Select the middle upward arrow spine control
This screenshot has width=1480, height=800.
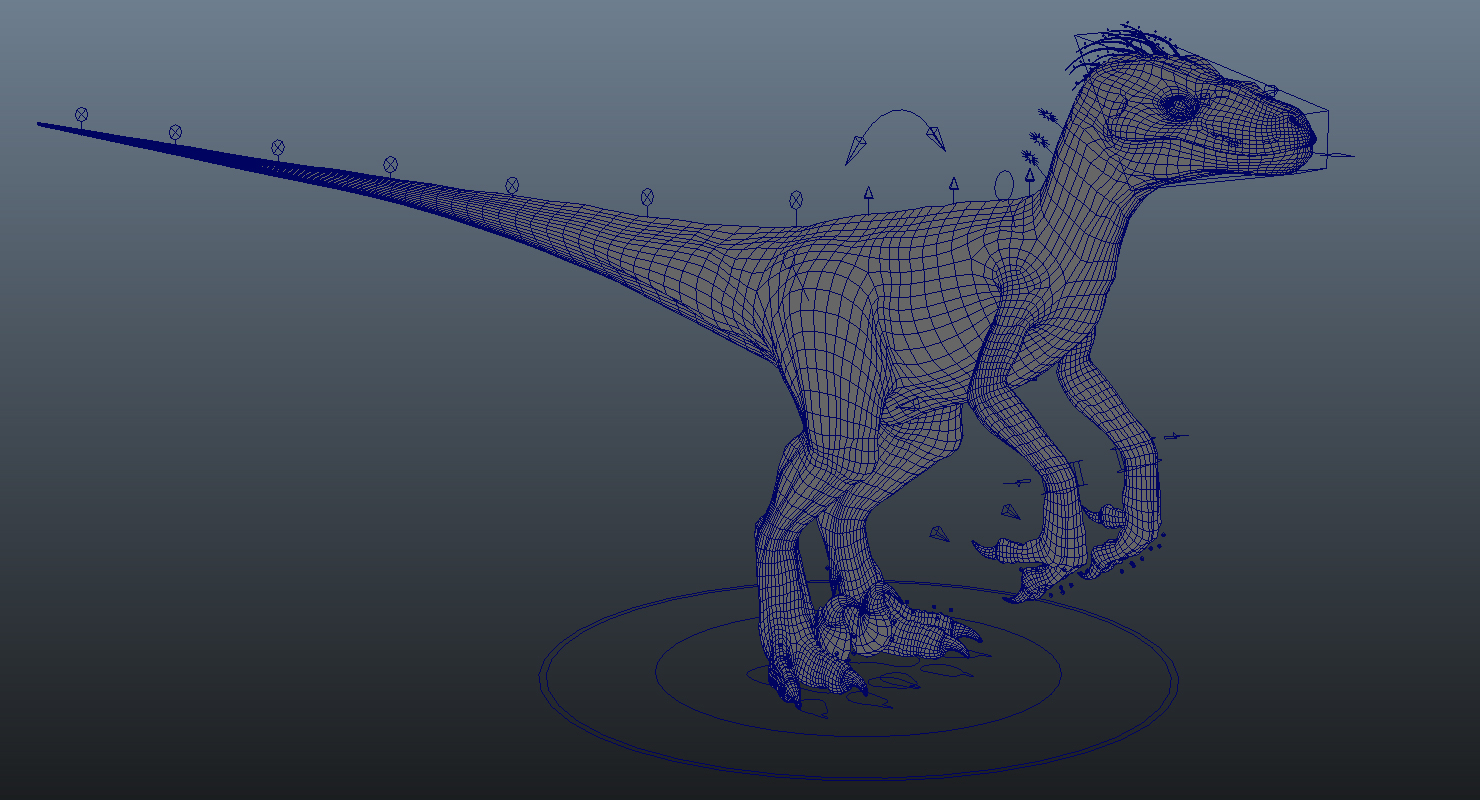[954, 186]
